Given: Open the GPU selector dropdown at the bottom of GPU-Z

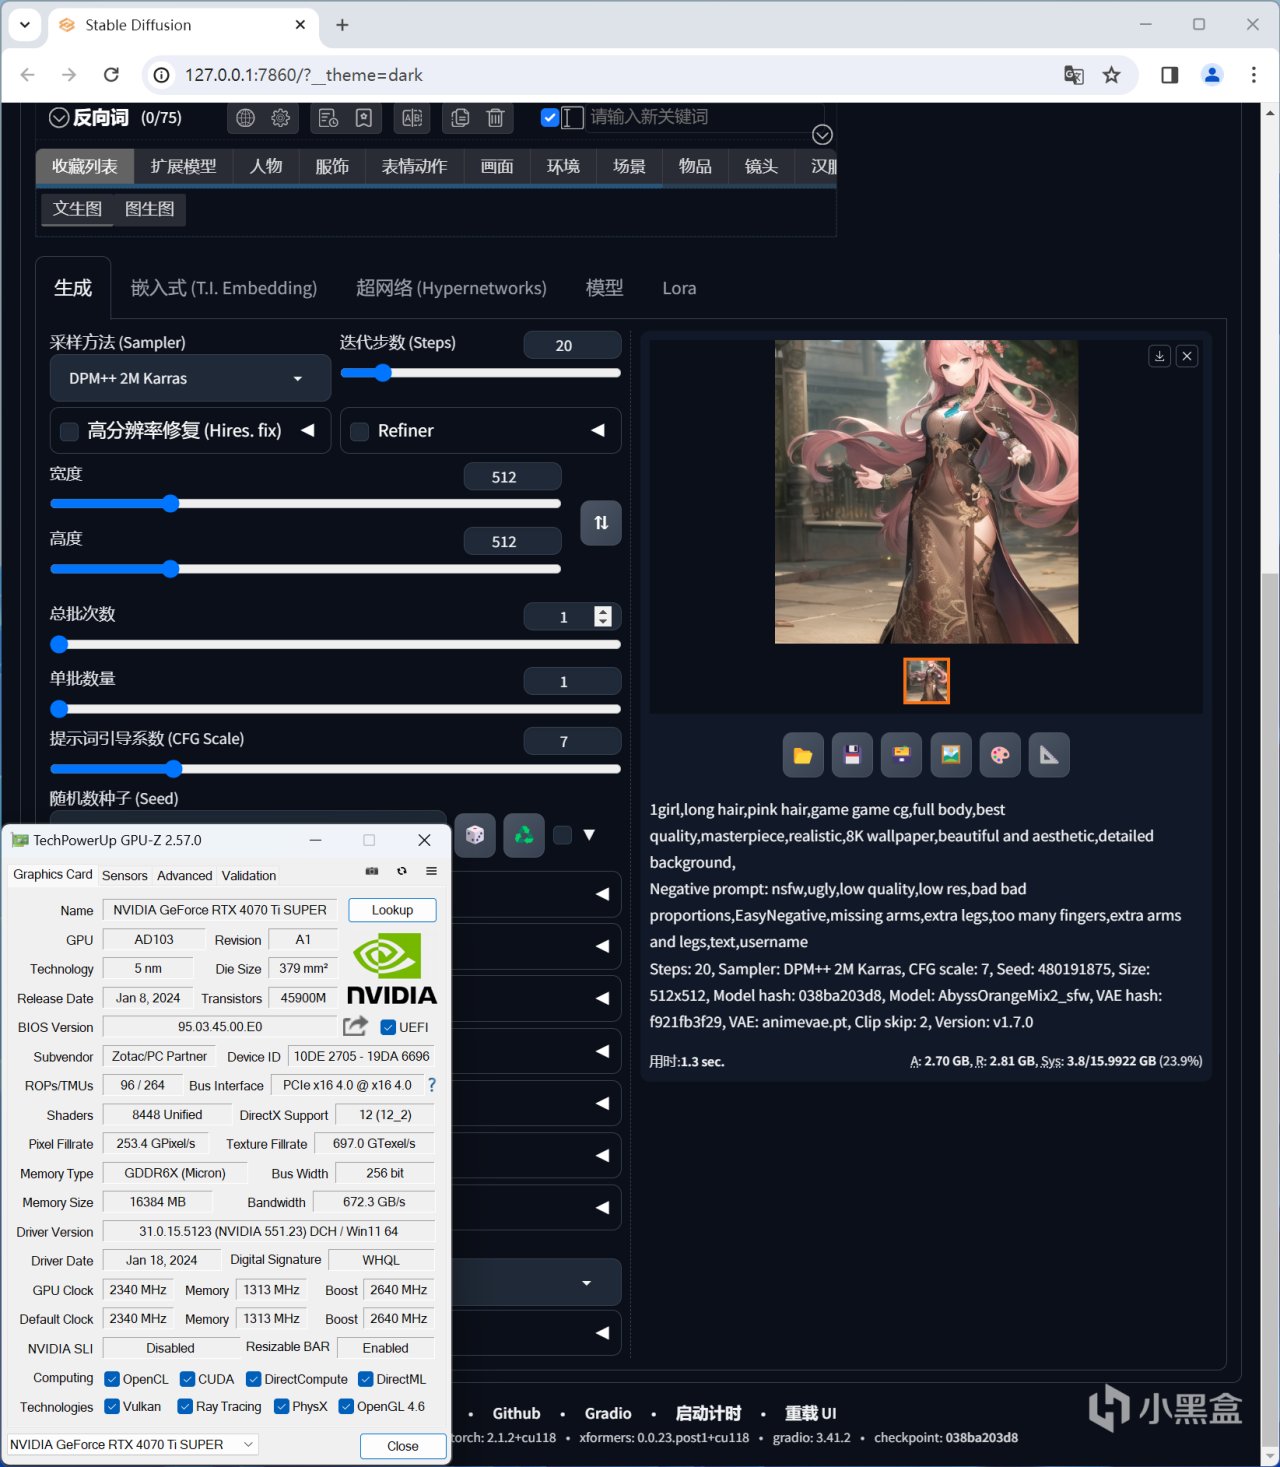Looking at the screenshot, I should (x=132, y=1444).
